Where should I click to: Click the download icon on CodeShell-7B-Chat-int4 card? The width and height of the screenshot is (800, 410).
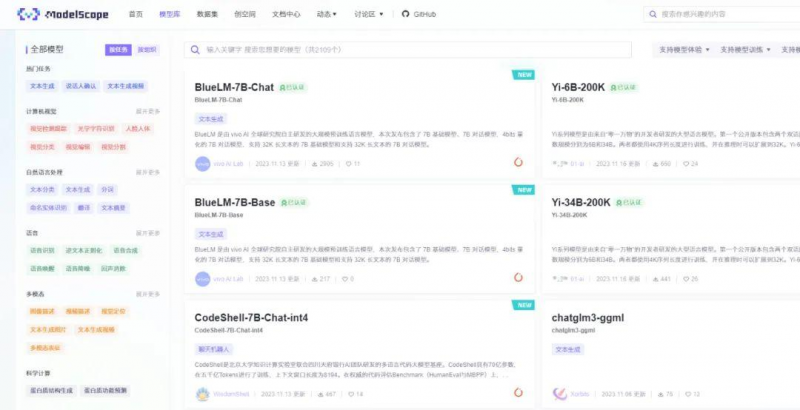[321, 395]
